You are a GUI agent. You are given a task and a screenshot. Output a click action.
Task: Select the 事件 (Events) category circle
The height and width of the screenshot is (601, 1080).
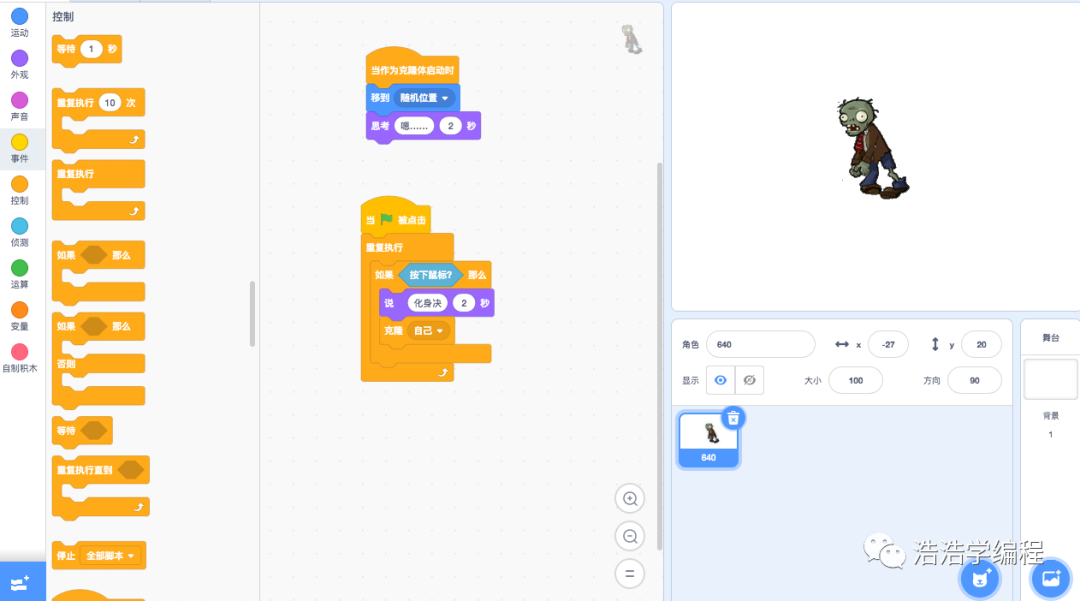pyautogui.click(x=19, y=143)
